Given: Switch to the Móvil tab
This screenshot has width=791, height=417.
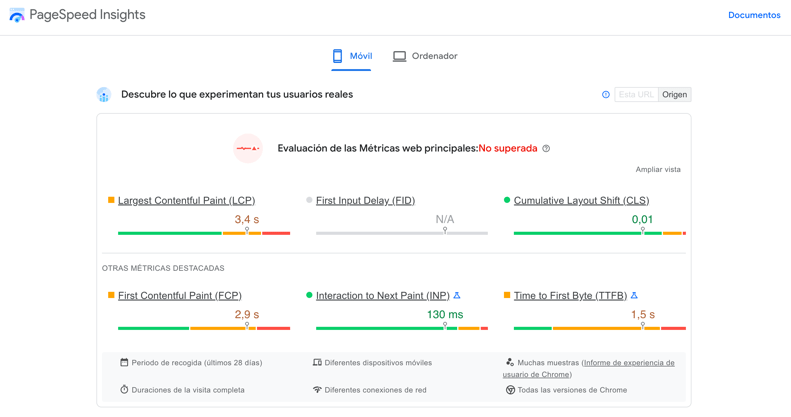Looking at the screenshot, I should coord(352,56).
